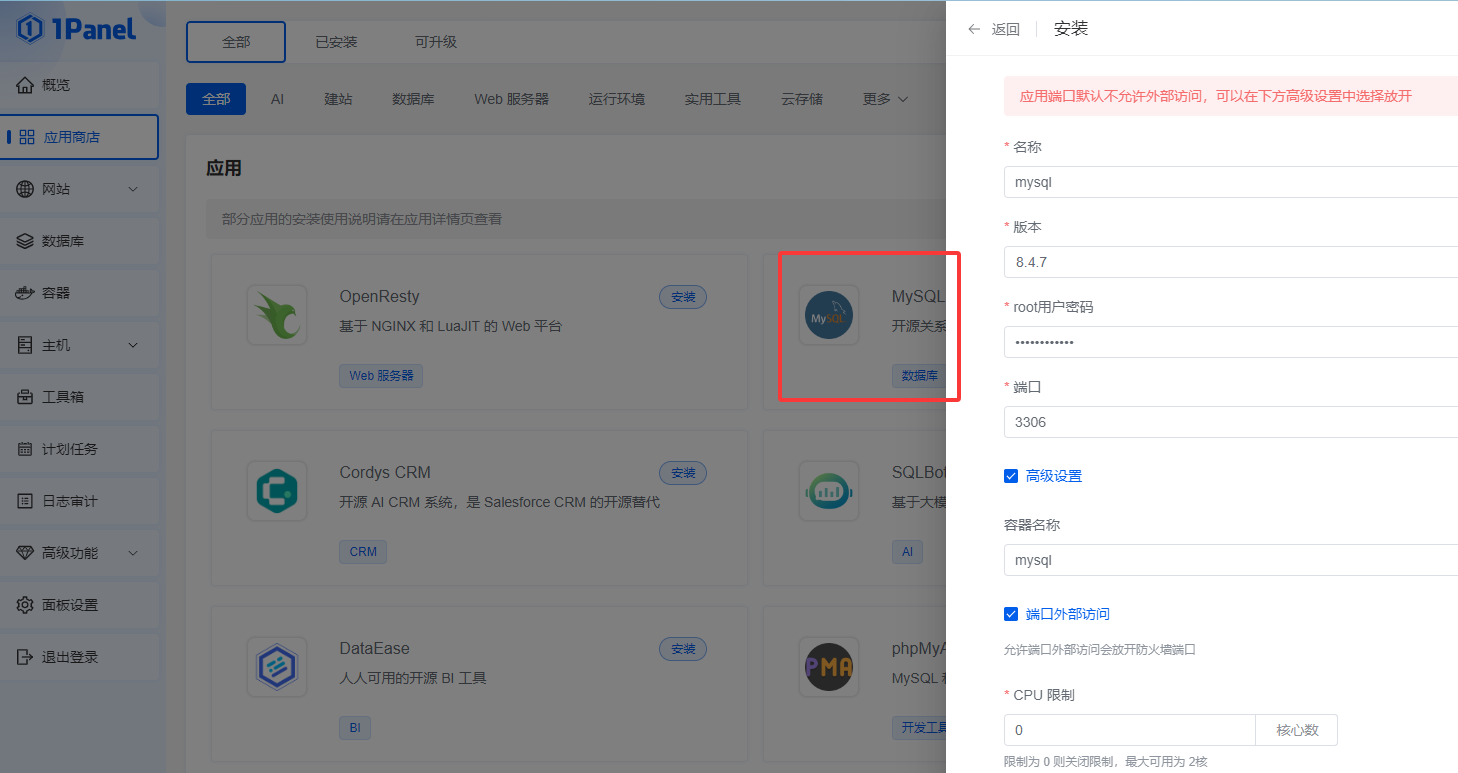Select the 数据库 category filter
Viewport: 1458px width, 773px height.
pyautogui.click(x=413, y=99)
